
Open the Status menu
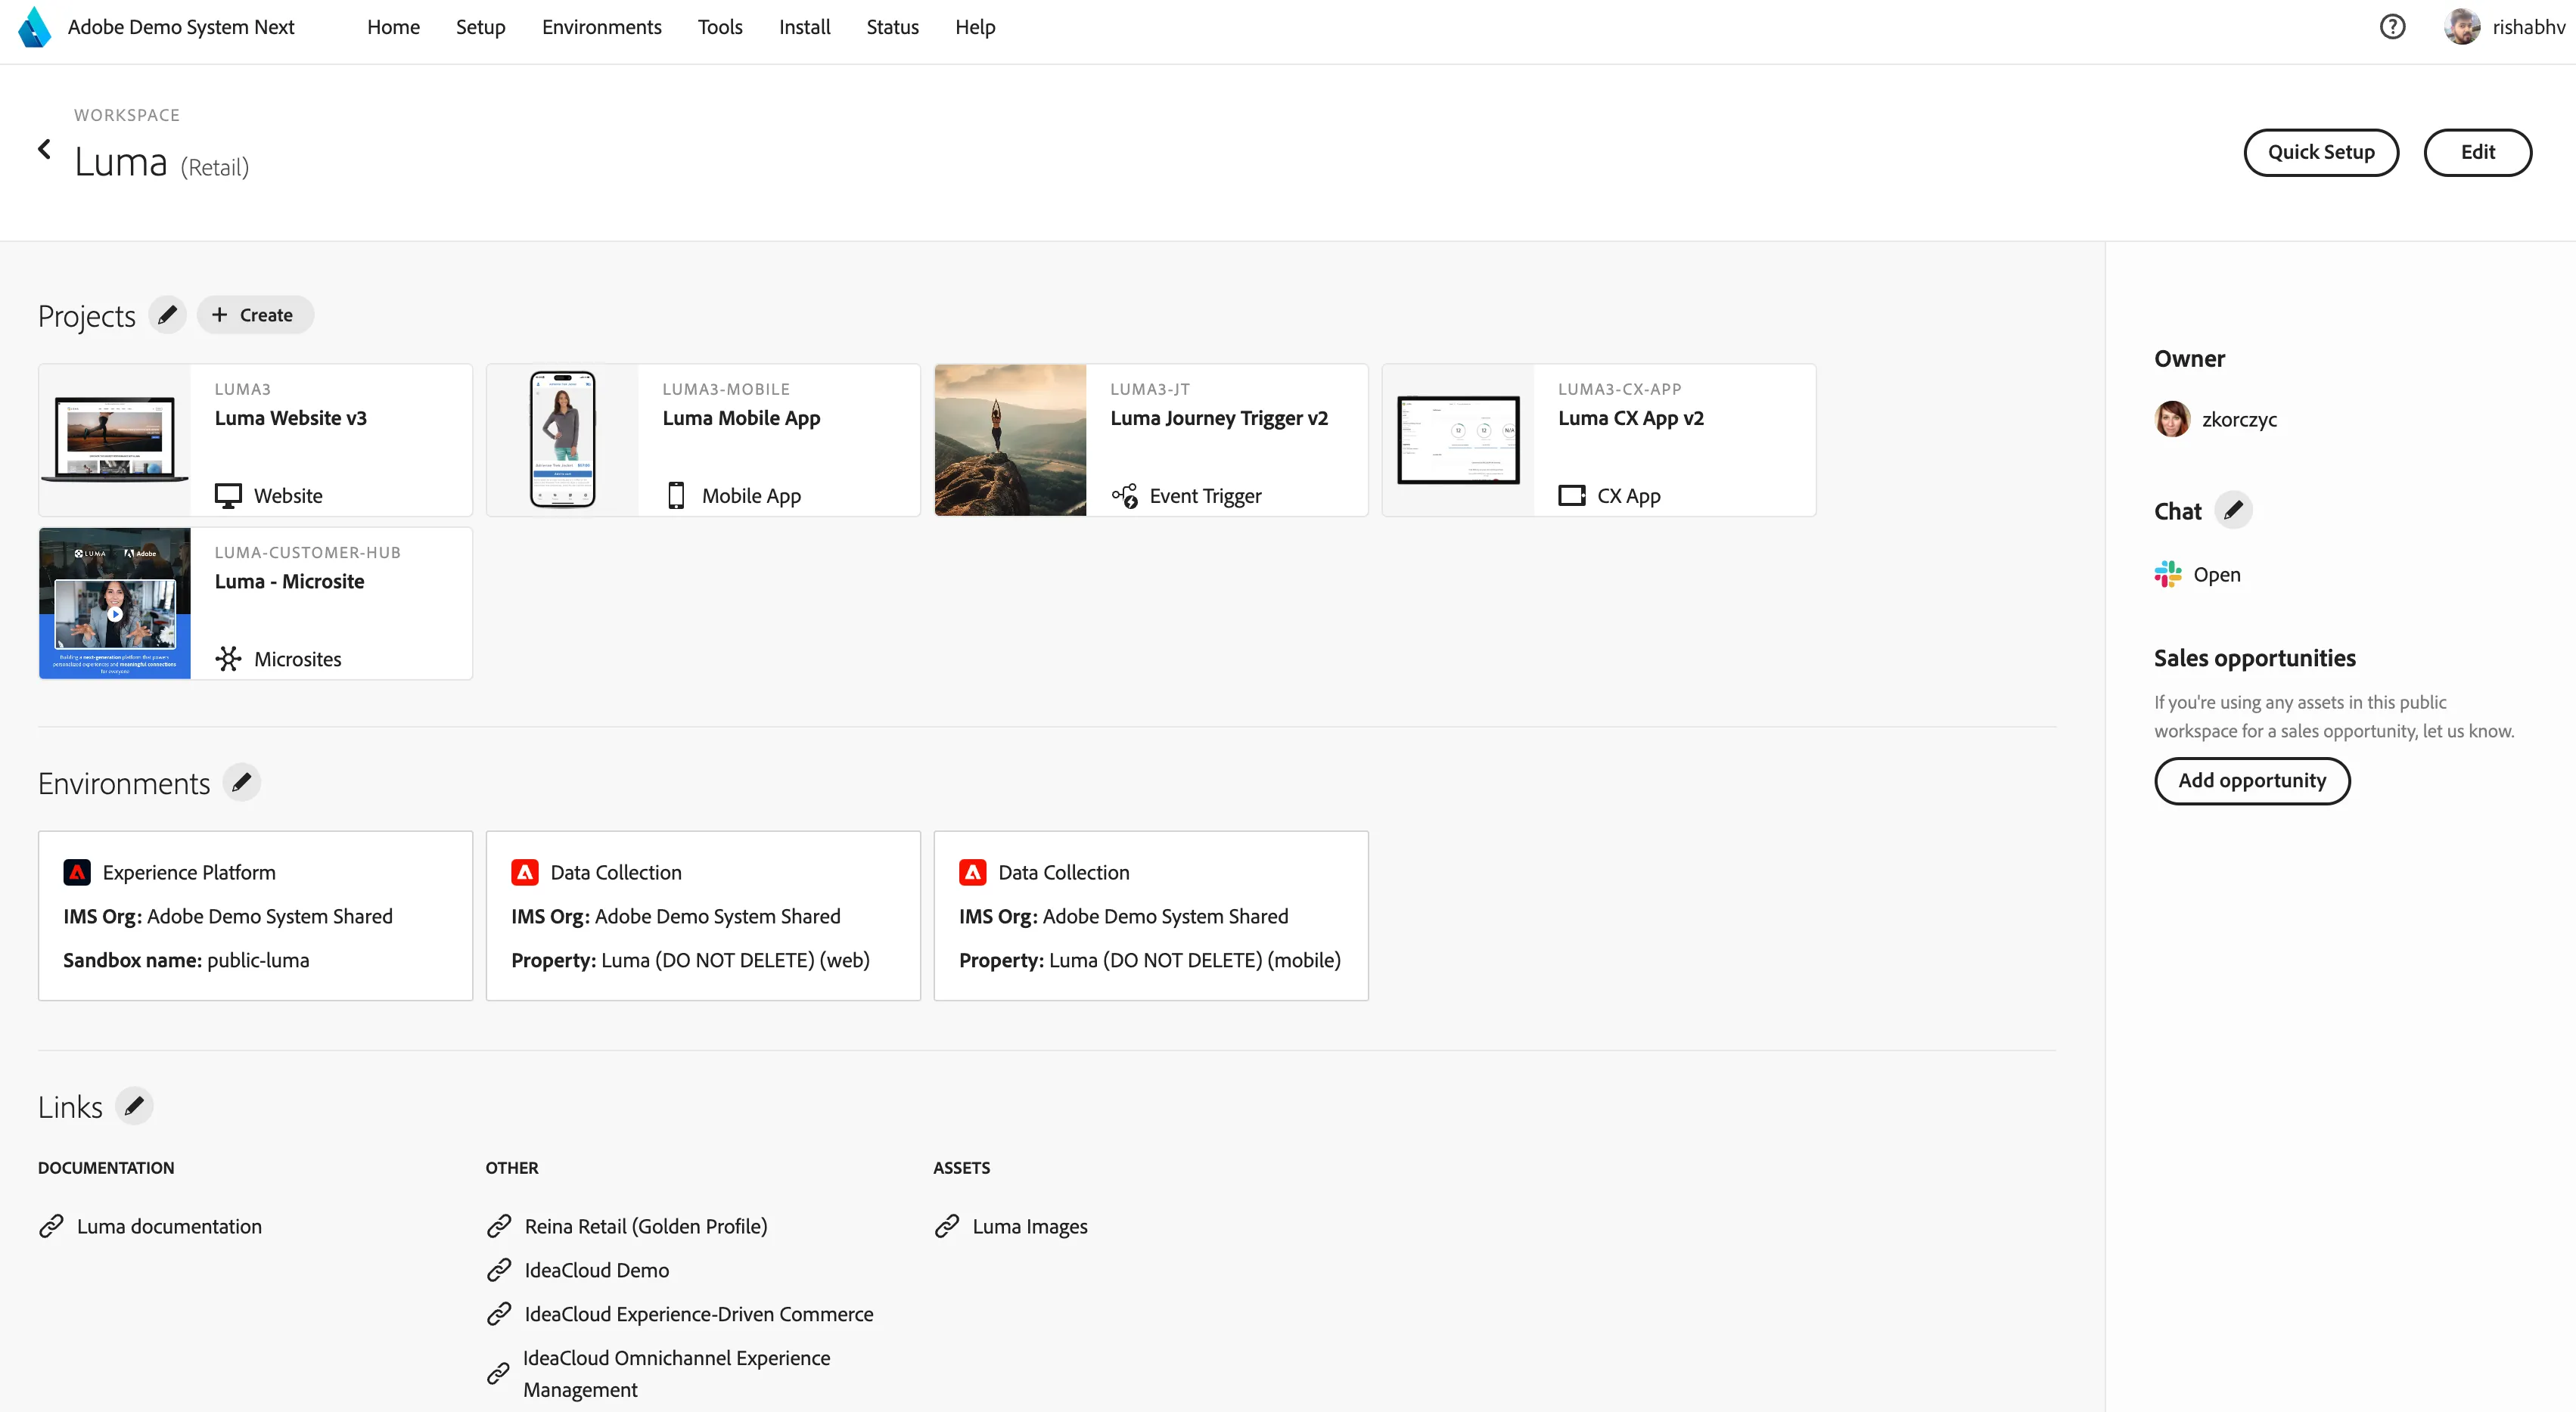pyautogui.click(x=892, y=27)
